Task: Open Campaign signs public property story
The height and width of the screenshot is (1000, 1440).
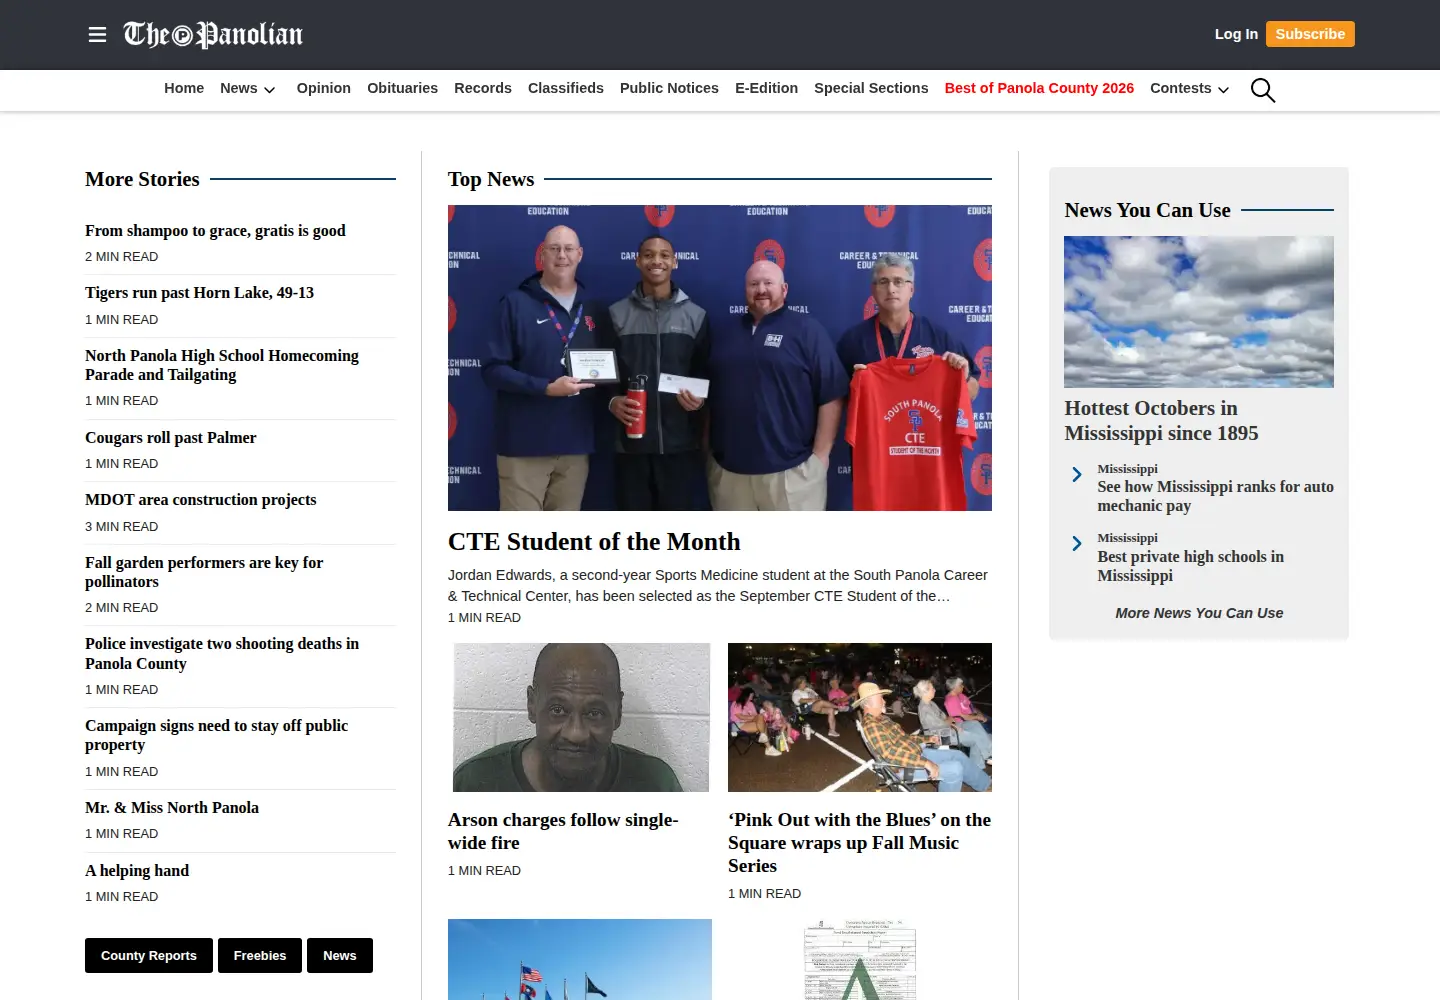Action: coord(216,735)
